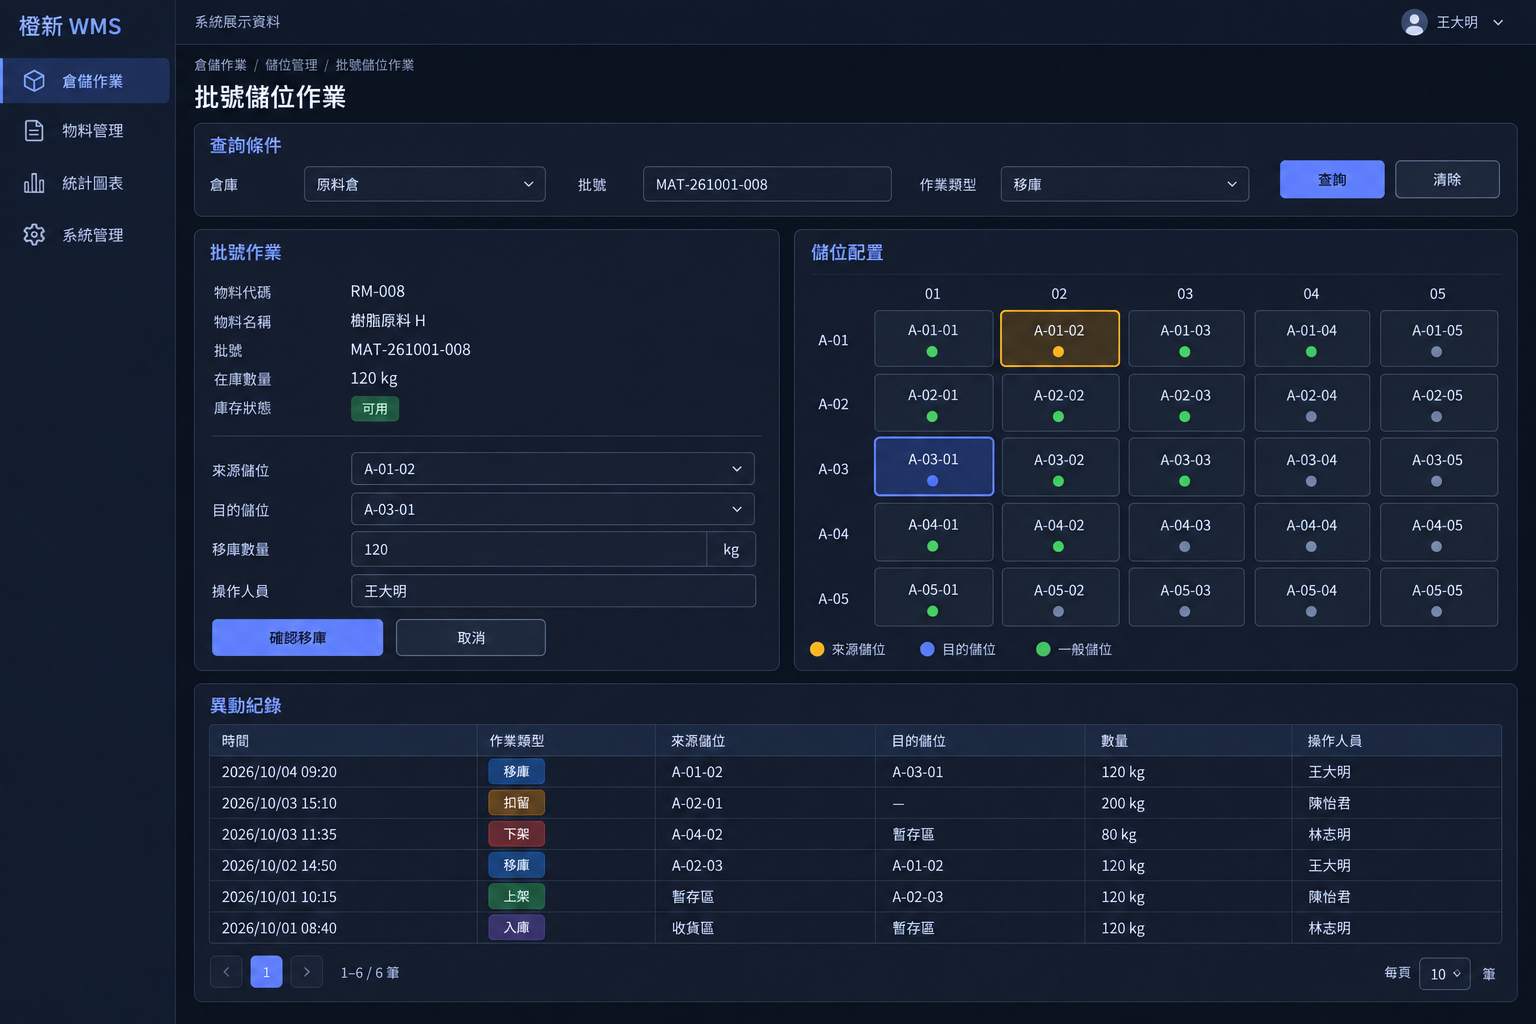Click the blue 目的儲位 legend swatch

tap(927, 649)
